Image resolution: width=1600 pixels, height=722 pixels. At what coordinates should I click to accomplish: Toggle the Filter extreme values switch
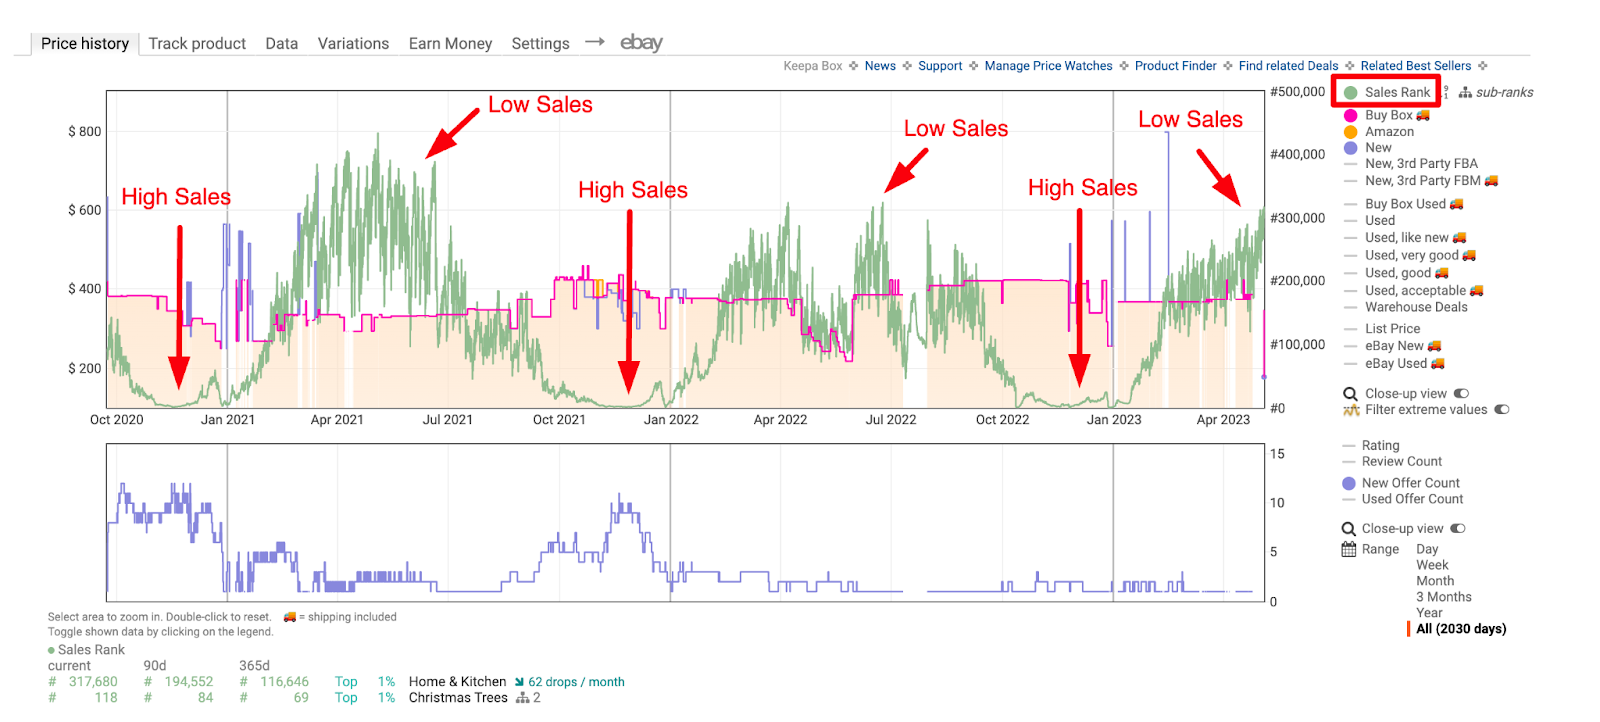pos(1501,410)
